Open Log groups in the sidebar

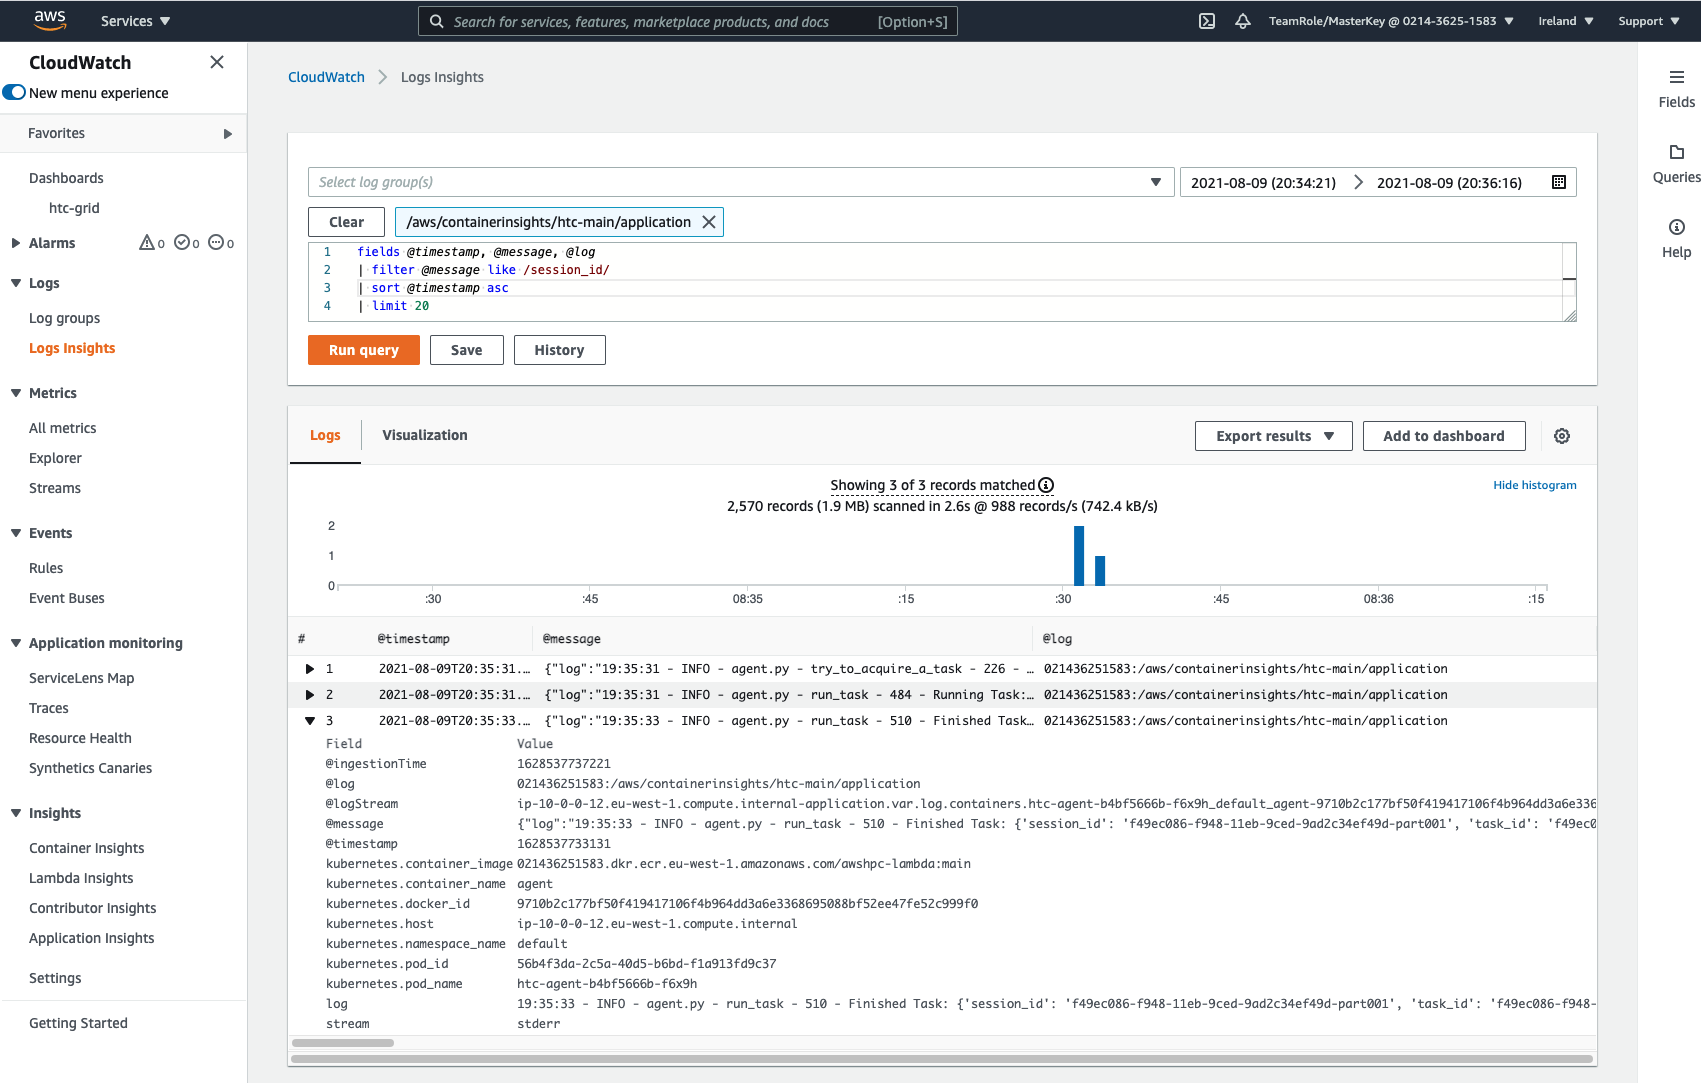pyautogui.click(x=64, y=318)
